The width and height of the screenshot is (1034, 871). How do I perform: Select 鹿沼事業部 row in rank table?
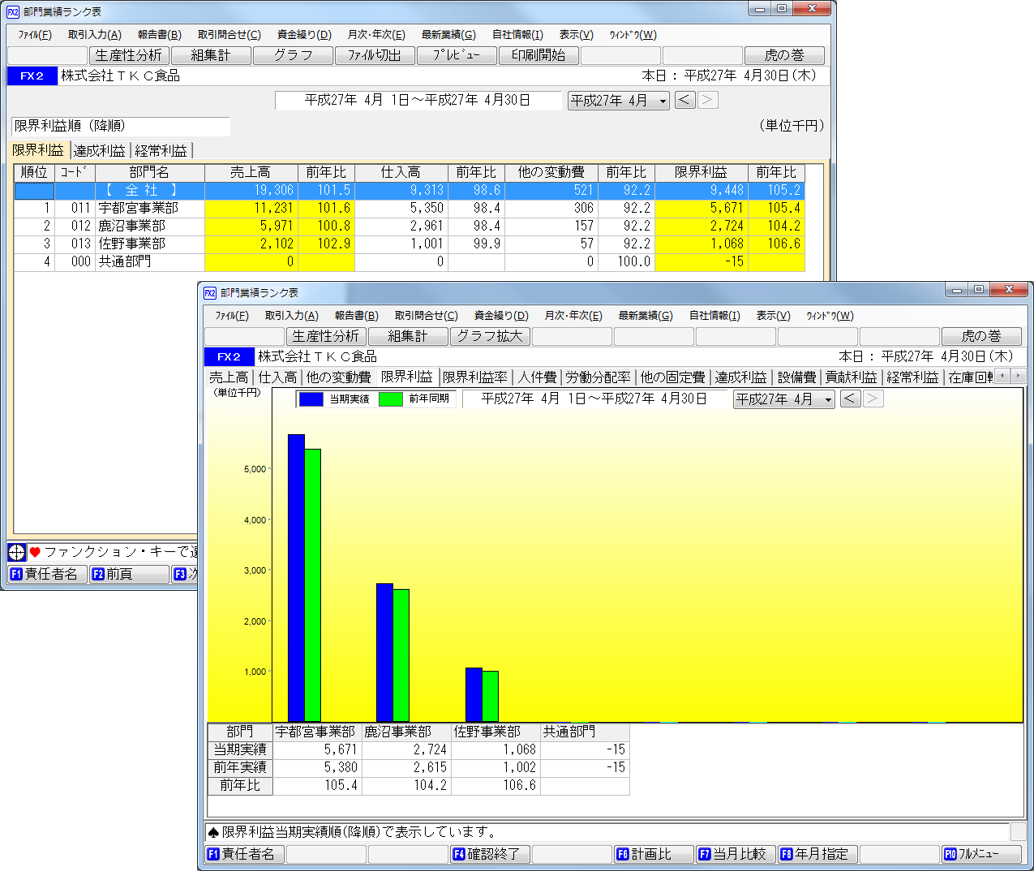(x=409, y=226)
